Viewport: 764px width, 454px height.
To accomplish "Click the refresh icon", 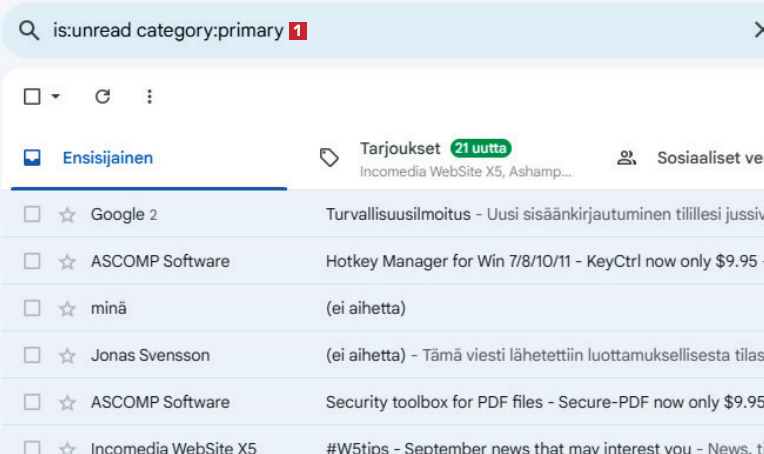I will pos(102,97).
